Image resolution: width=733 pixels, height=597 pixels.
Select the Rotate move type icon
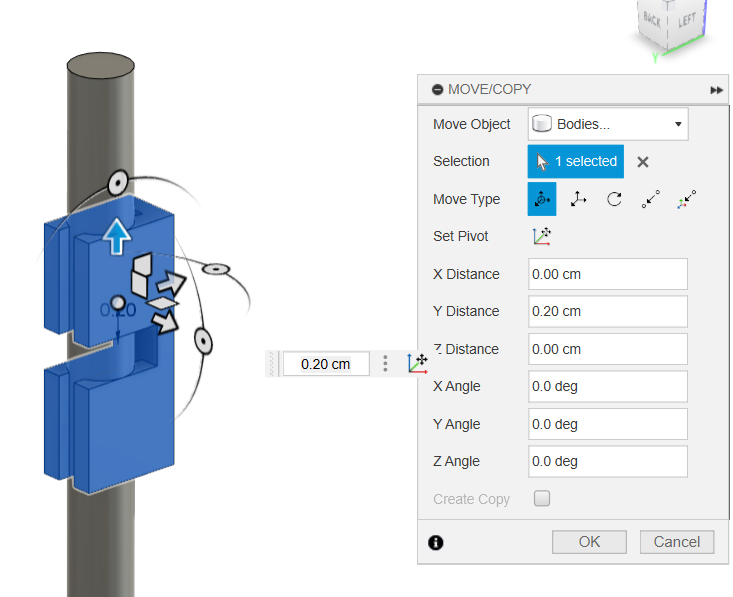pyautogui.click(x=614, y=199)
